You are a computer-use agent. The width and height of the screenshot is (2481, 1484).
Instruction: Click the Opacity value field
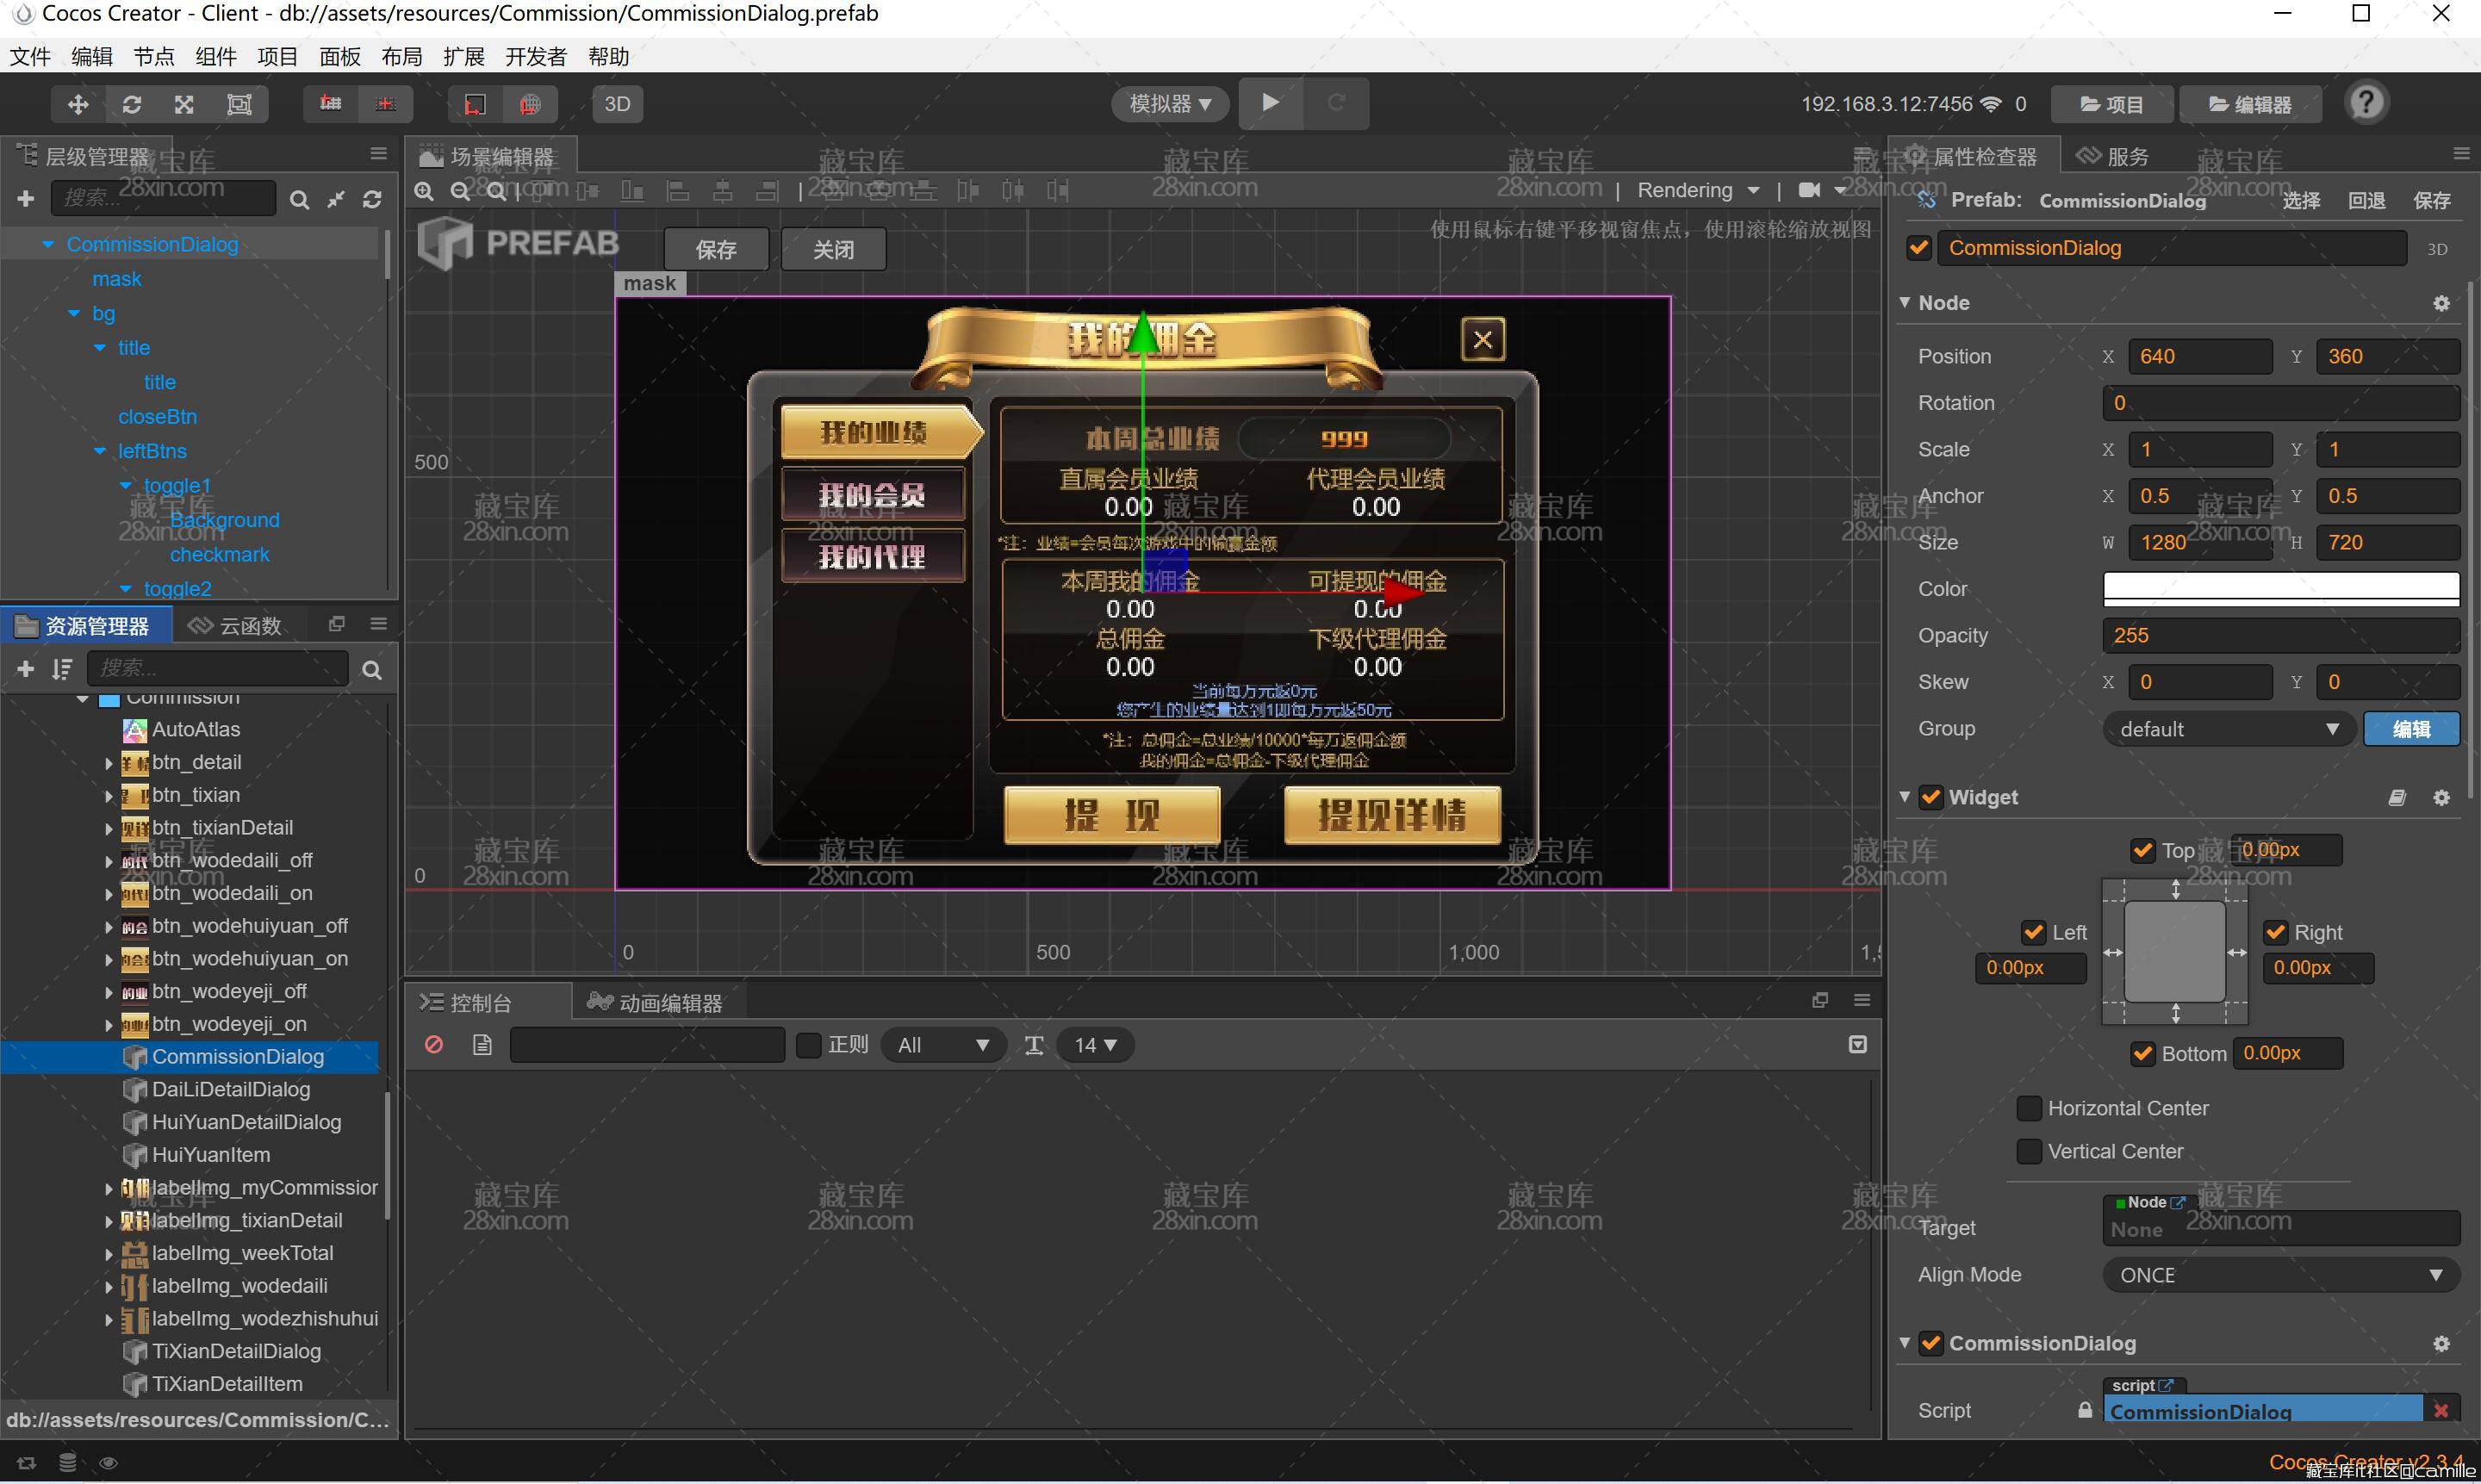(2281, 636)
